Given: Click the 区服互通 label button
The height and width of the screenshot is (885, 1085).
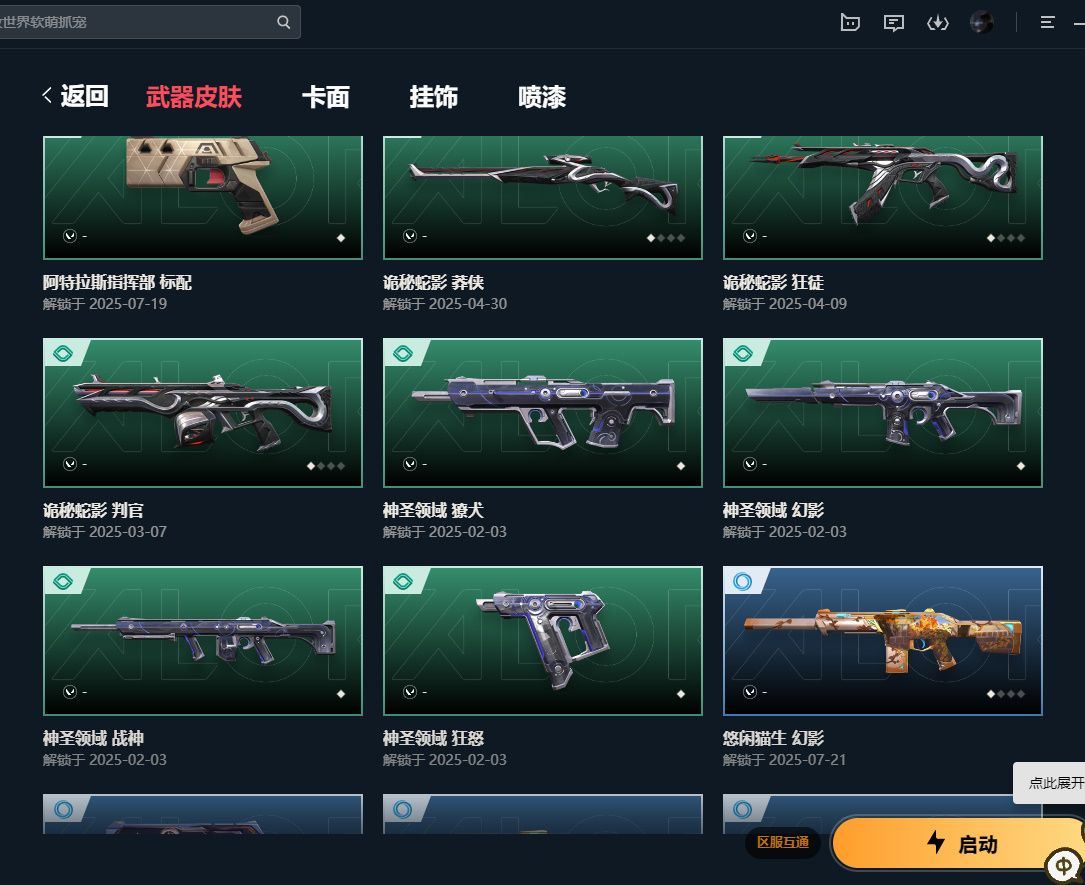Looking at the screenshot, I should [x=783, y=842].
